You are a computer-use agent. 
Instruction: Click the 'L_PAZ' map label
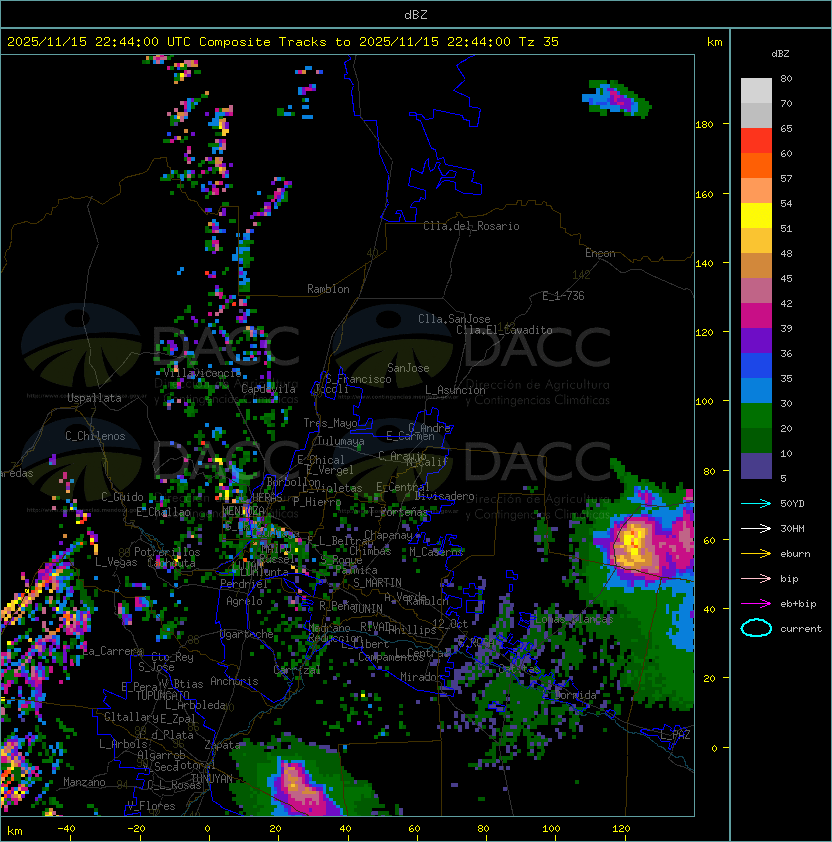coord(675,734)
